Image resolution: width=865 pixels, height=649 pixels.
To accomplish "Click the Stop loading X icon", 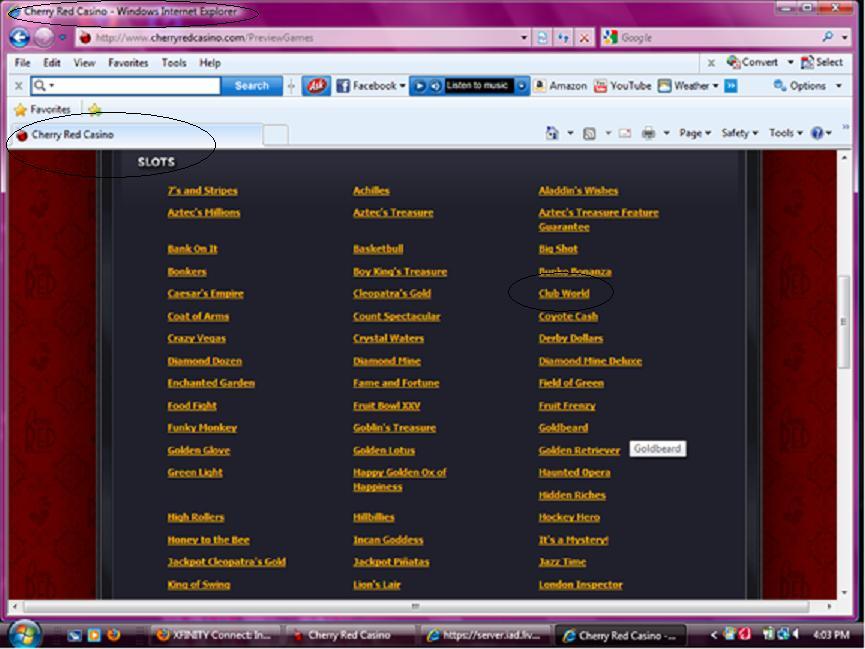I will tap(584, 38).
